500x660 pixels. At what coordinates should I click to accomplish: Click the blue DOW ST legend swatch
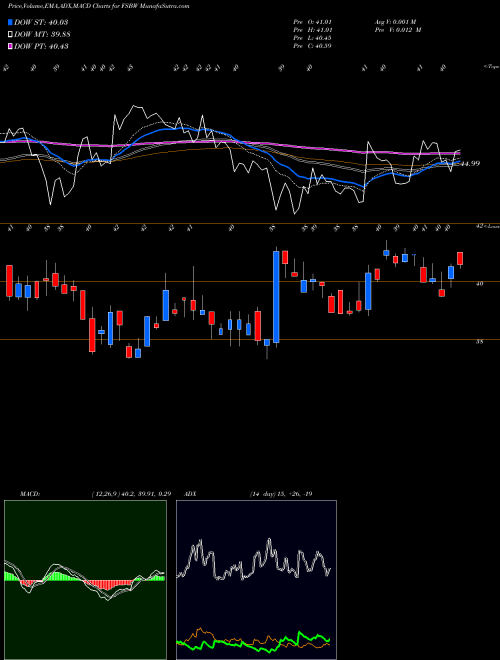click(x=11, y=22)
